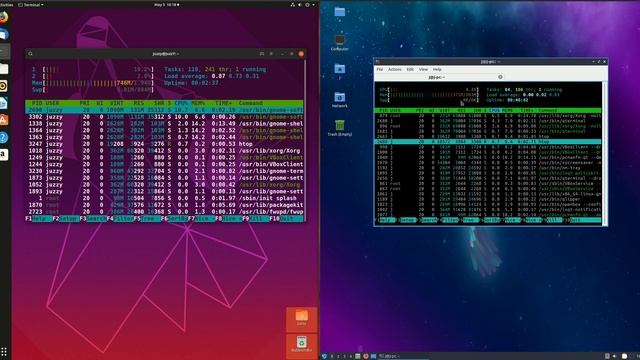Click F1 Help in Ubuntu htop footer
Viewport: 640px width, 360px height.
39,219
